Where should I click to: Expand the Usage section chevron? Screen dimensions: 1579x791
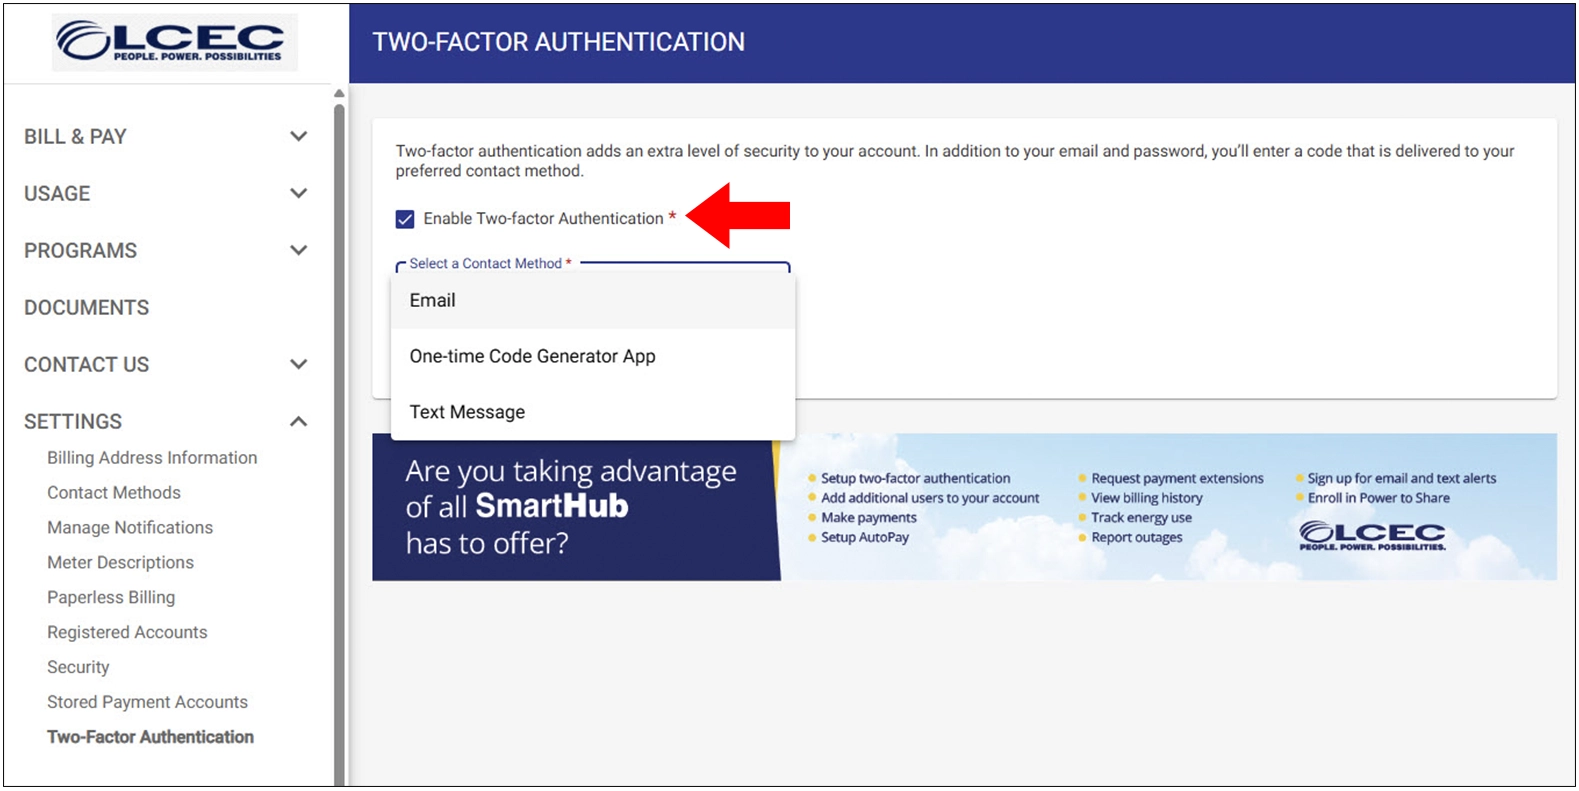[298, 193]
